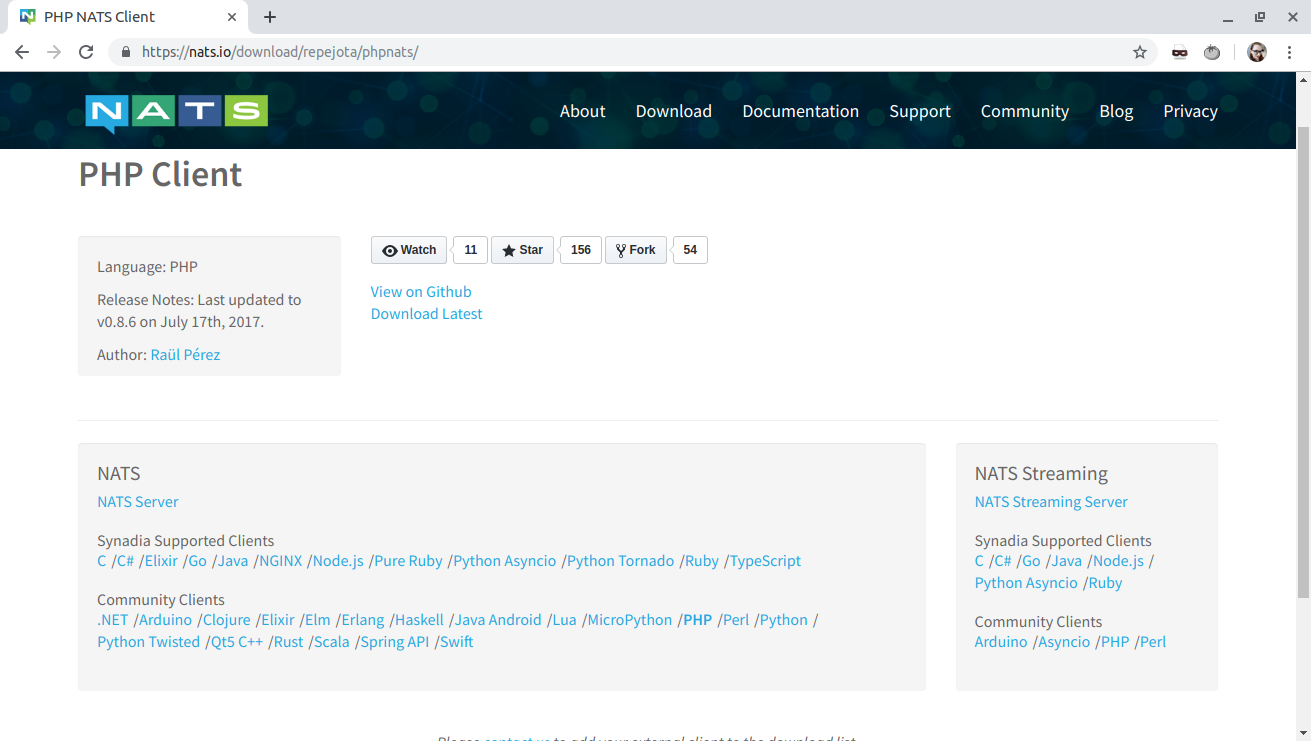Open the Blog menu item
Image resolution: width=1311 pixels, height=741 pixels.
tap(1116, 111)
